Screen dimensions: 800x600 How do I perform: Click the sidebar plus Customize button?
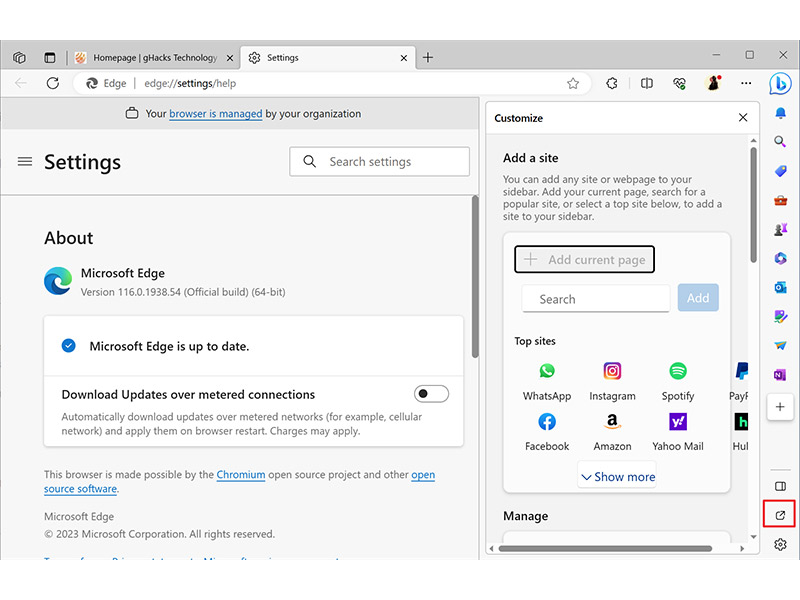point(780,407)
